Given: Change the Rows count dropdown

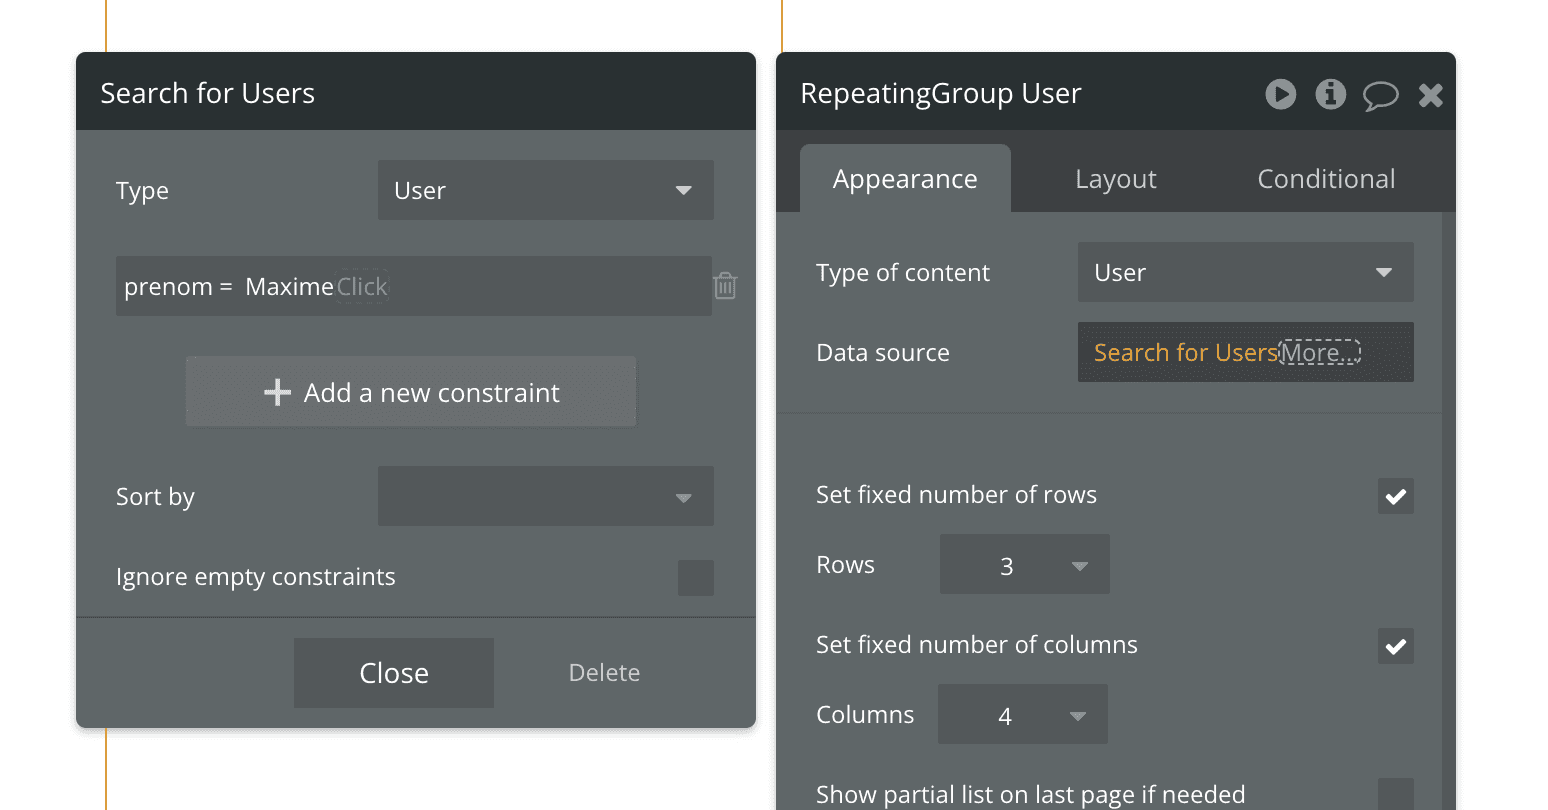Looking at the screenshot, I should [x=1024, y=565].
